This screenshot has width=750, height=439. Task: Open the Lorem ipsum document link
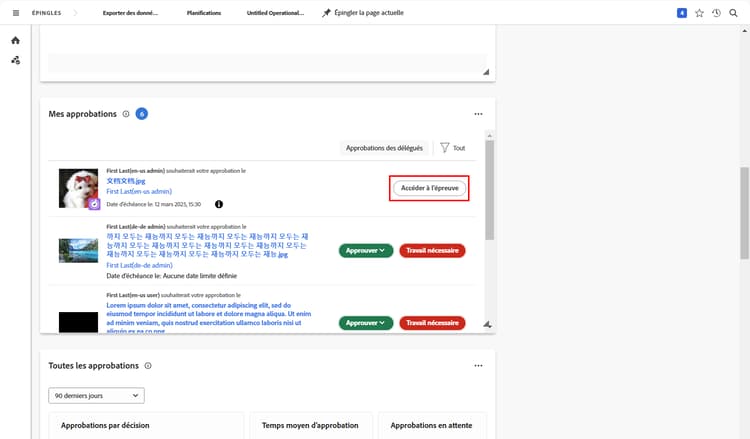209,318
